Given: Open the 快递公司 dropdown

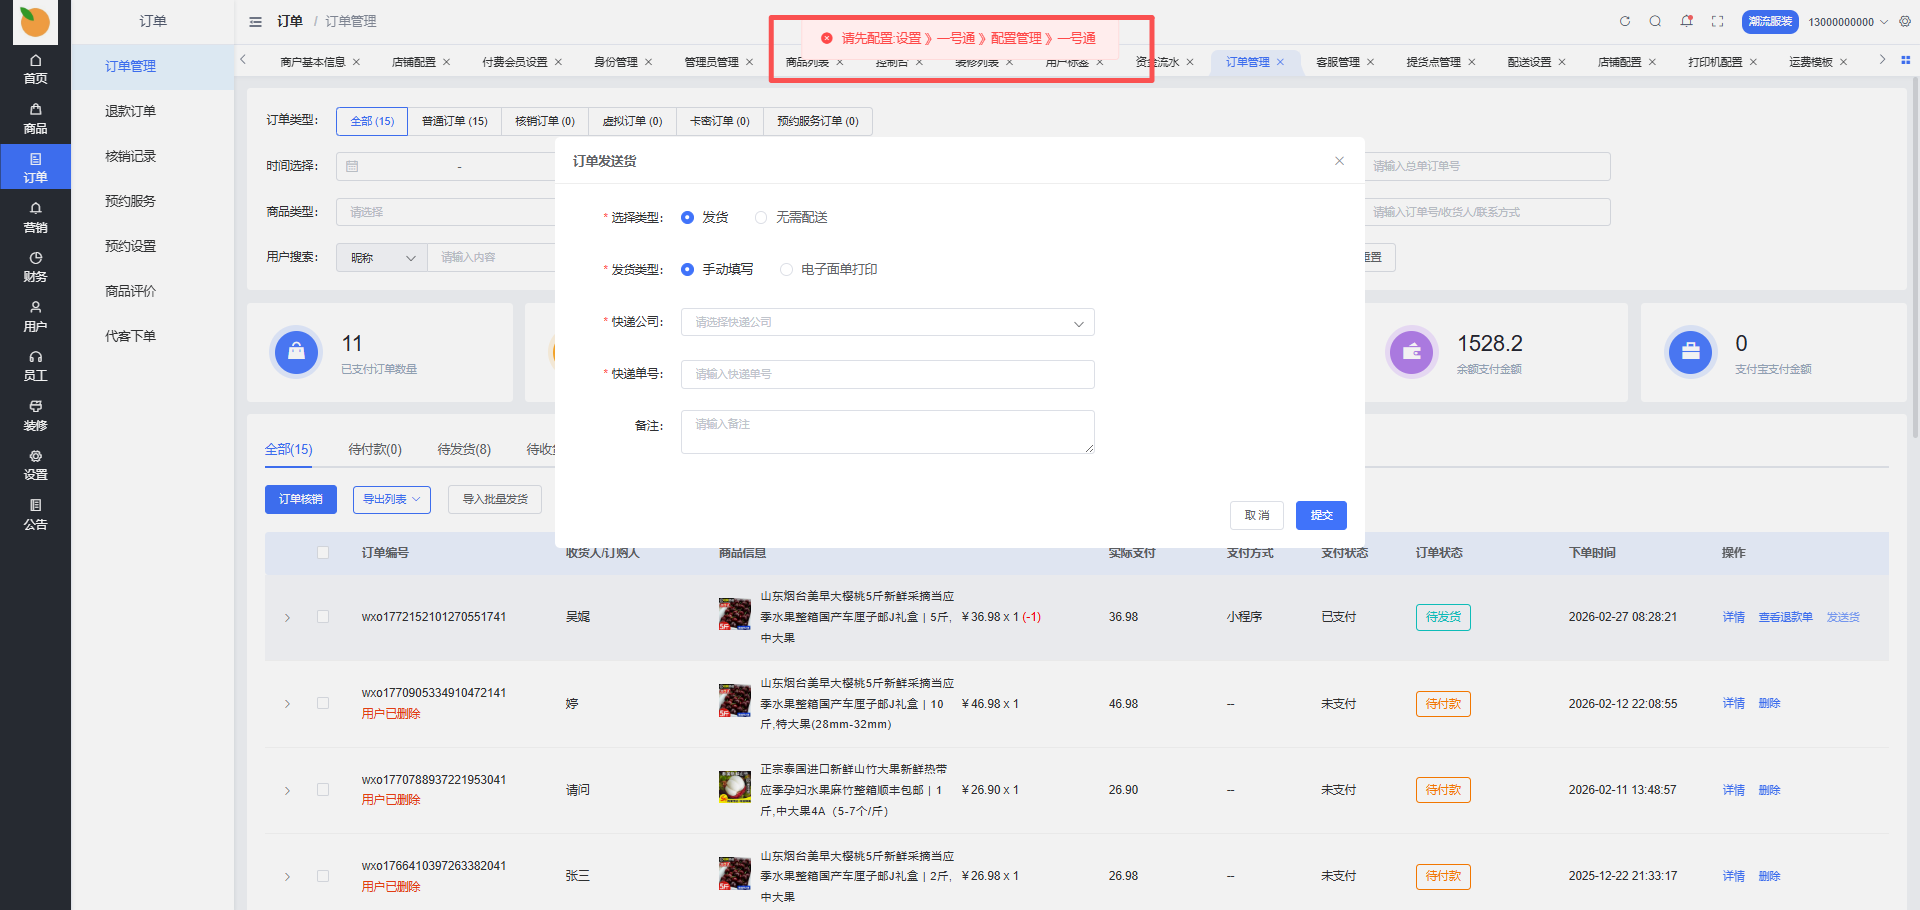Looking at the screenshot, I should 887,322.
